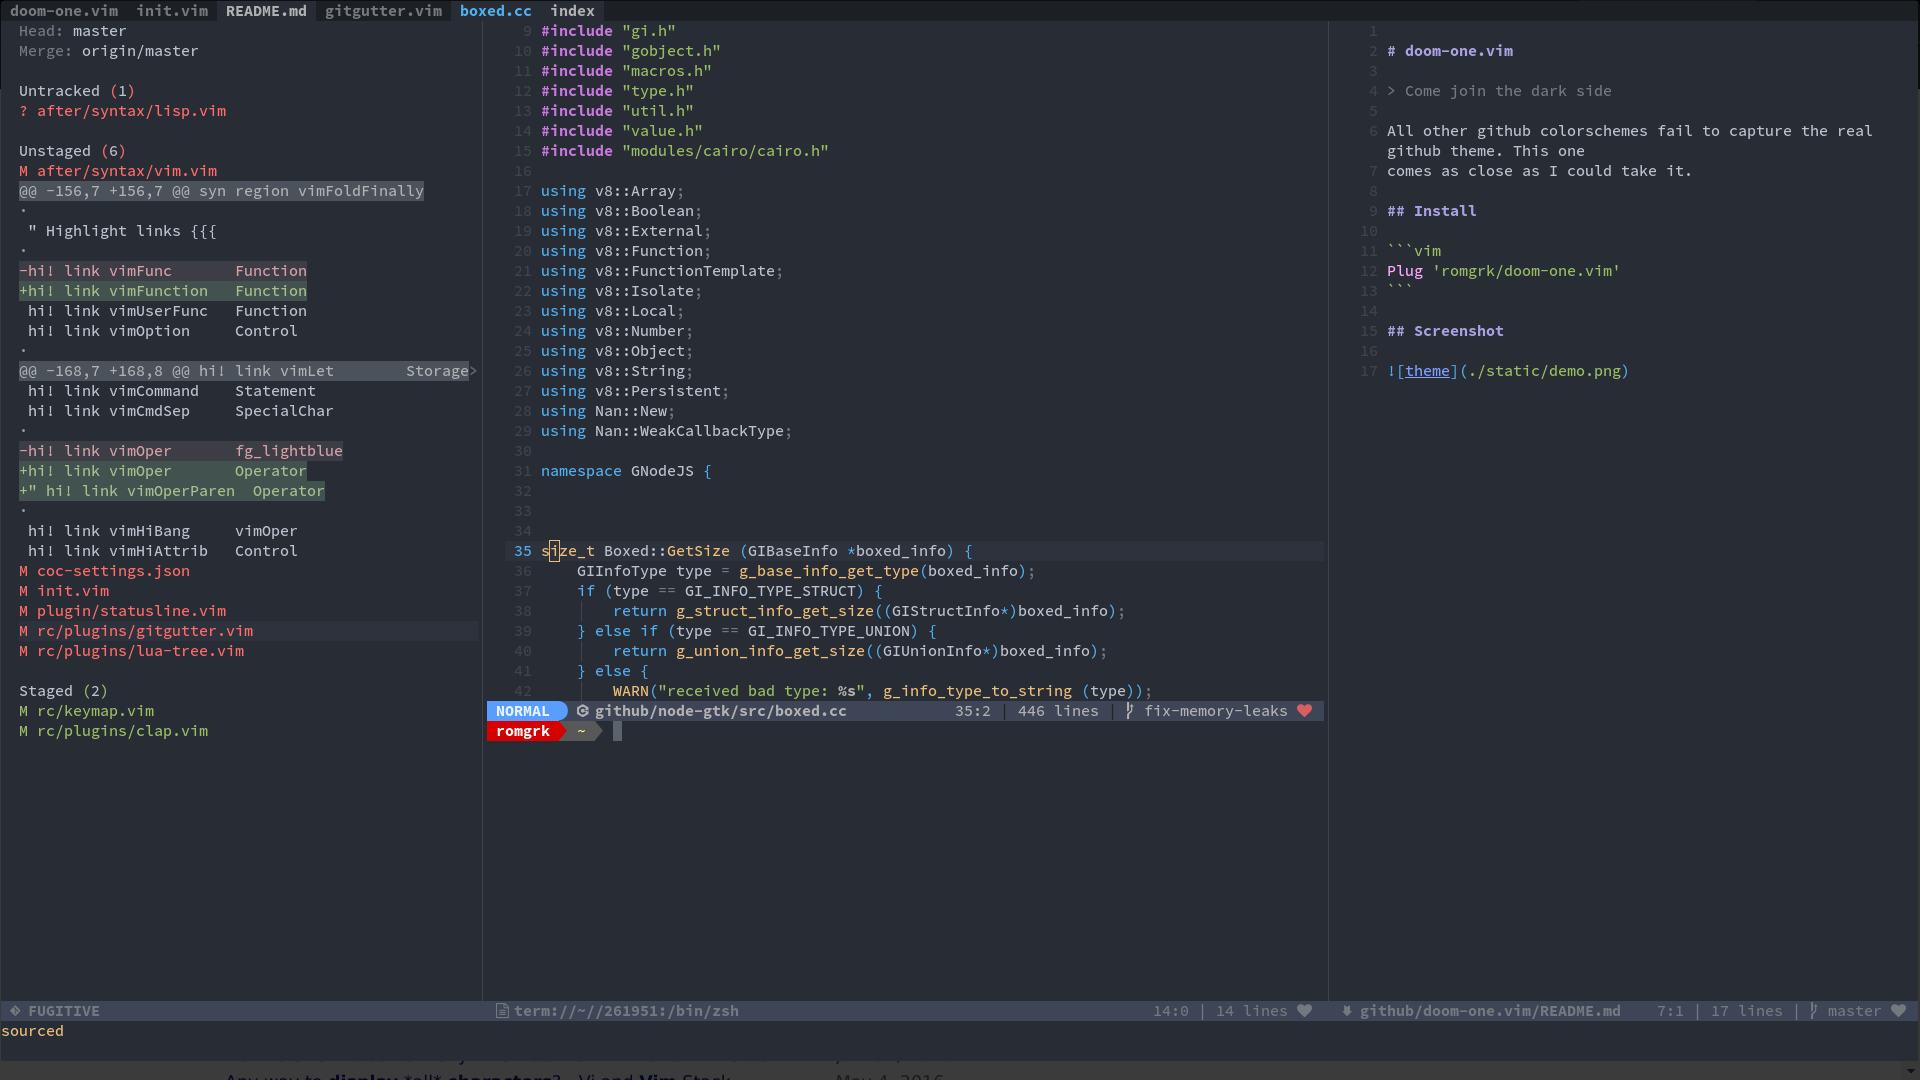Click the git branch icon before fix-memory-leaks
This screenshot has height=1080, width=1920.
(x=1130, y=711)
